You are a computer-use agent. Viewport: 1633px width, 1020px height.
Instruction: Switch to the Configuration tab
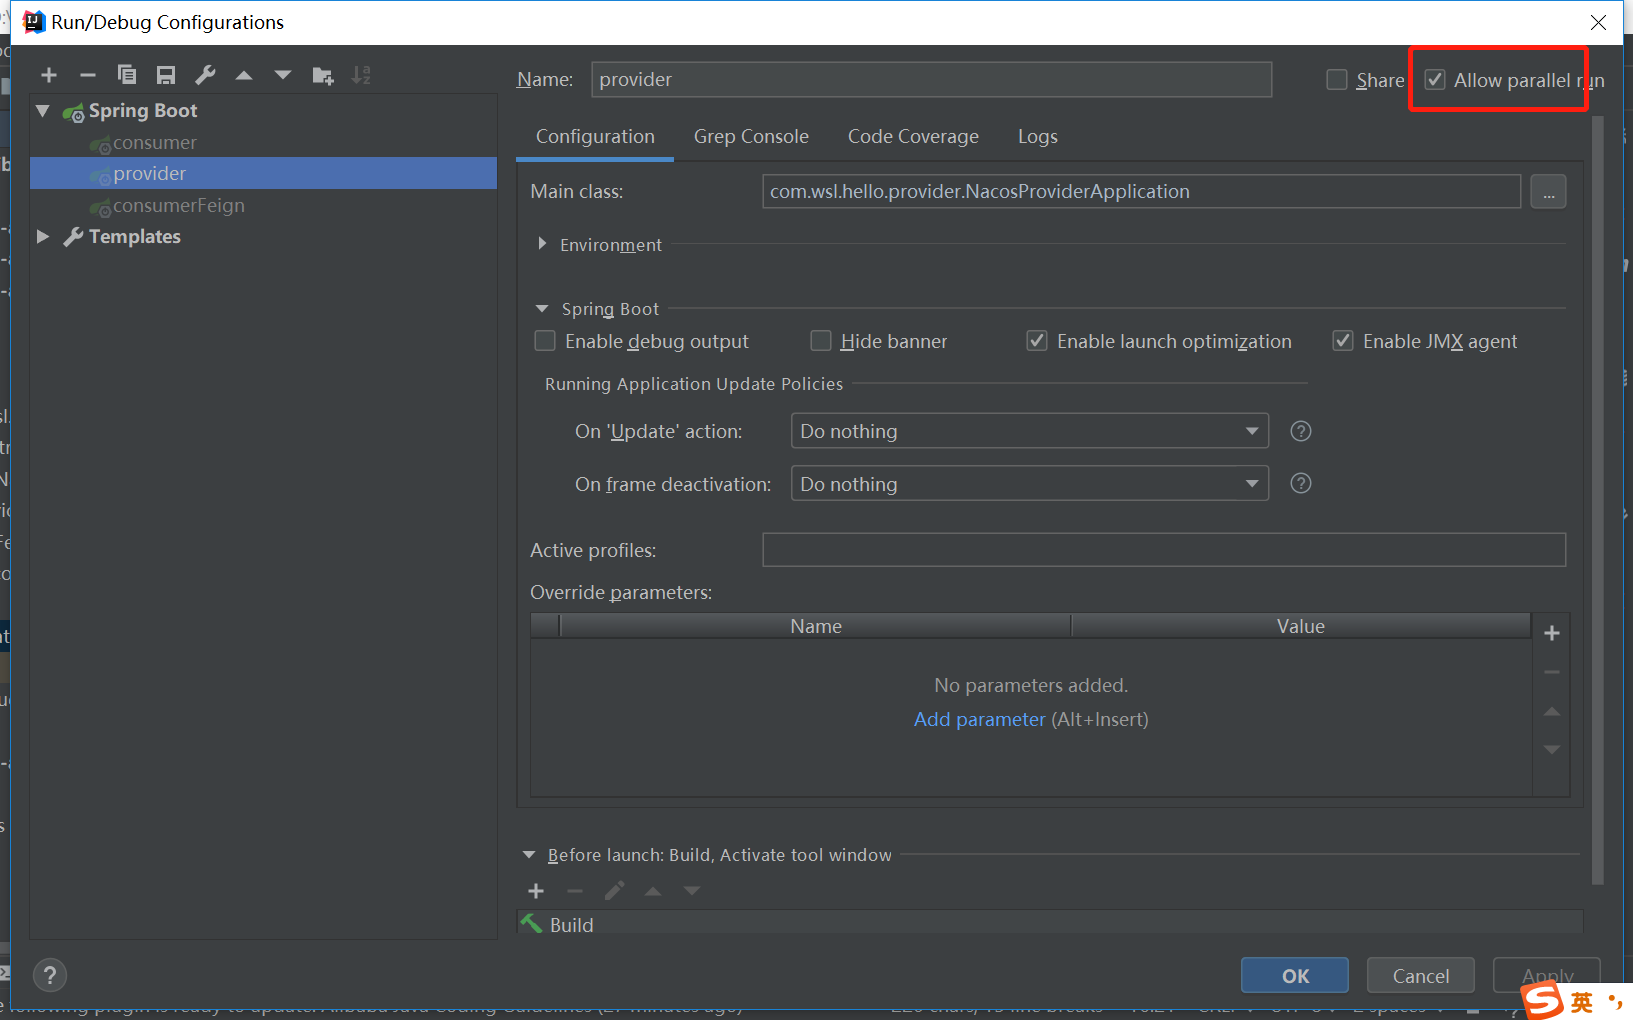(595, 137)
